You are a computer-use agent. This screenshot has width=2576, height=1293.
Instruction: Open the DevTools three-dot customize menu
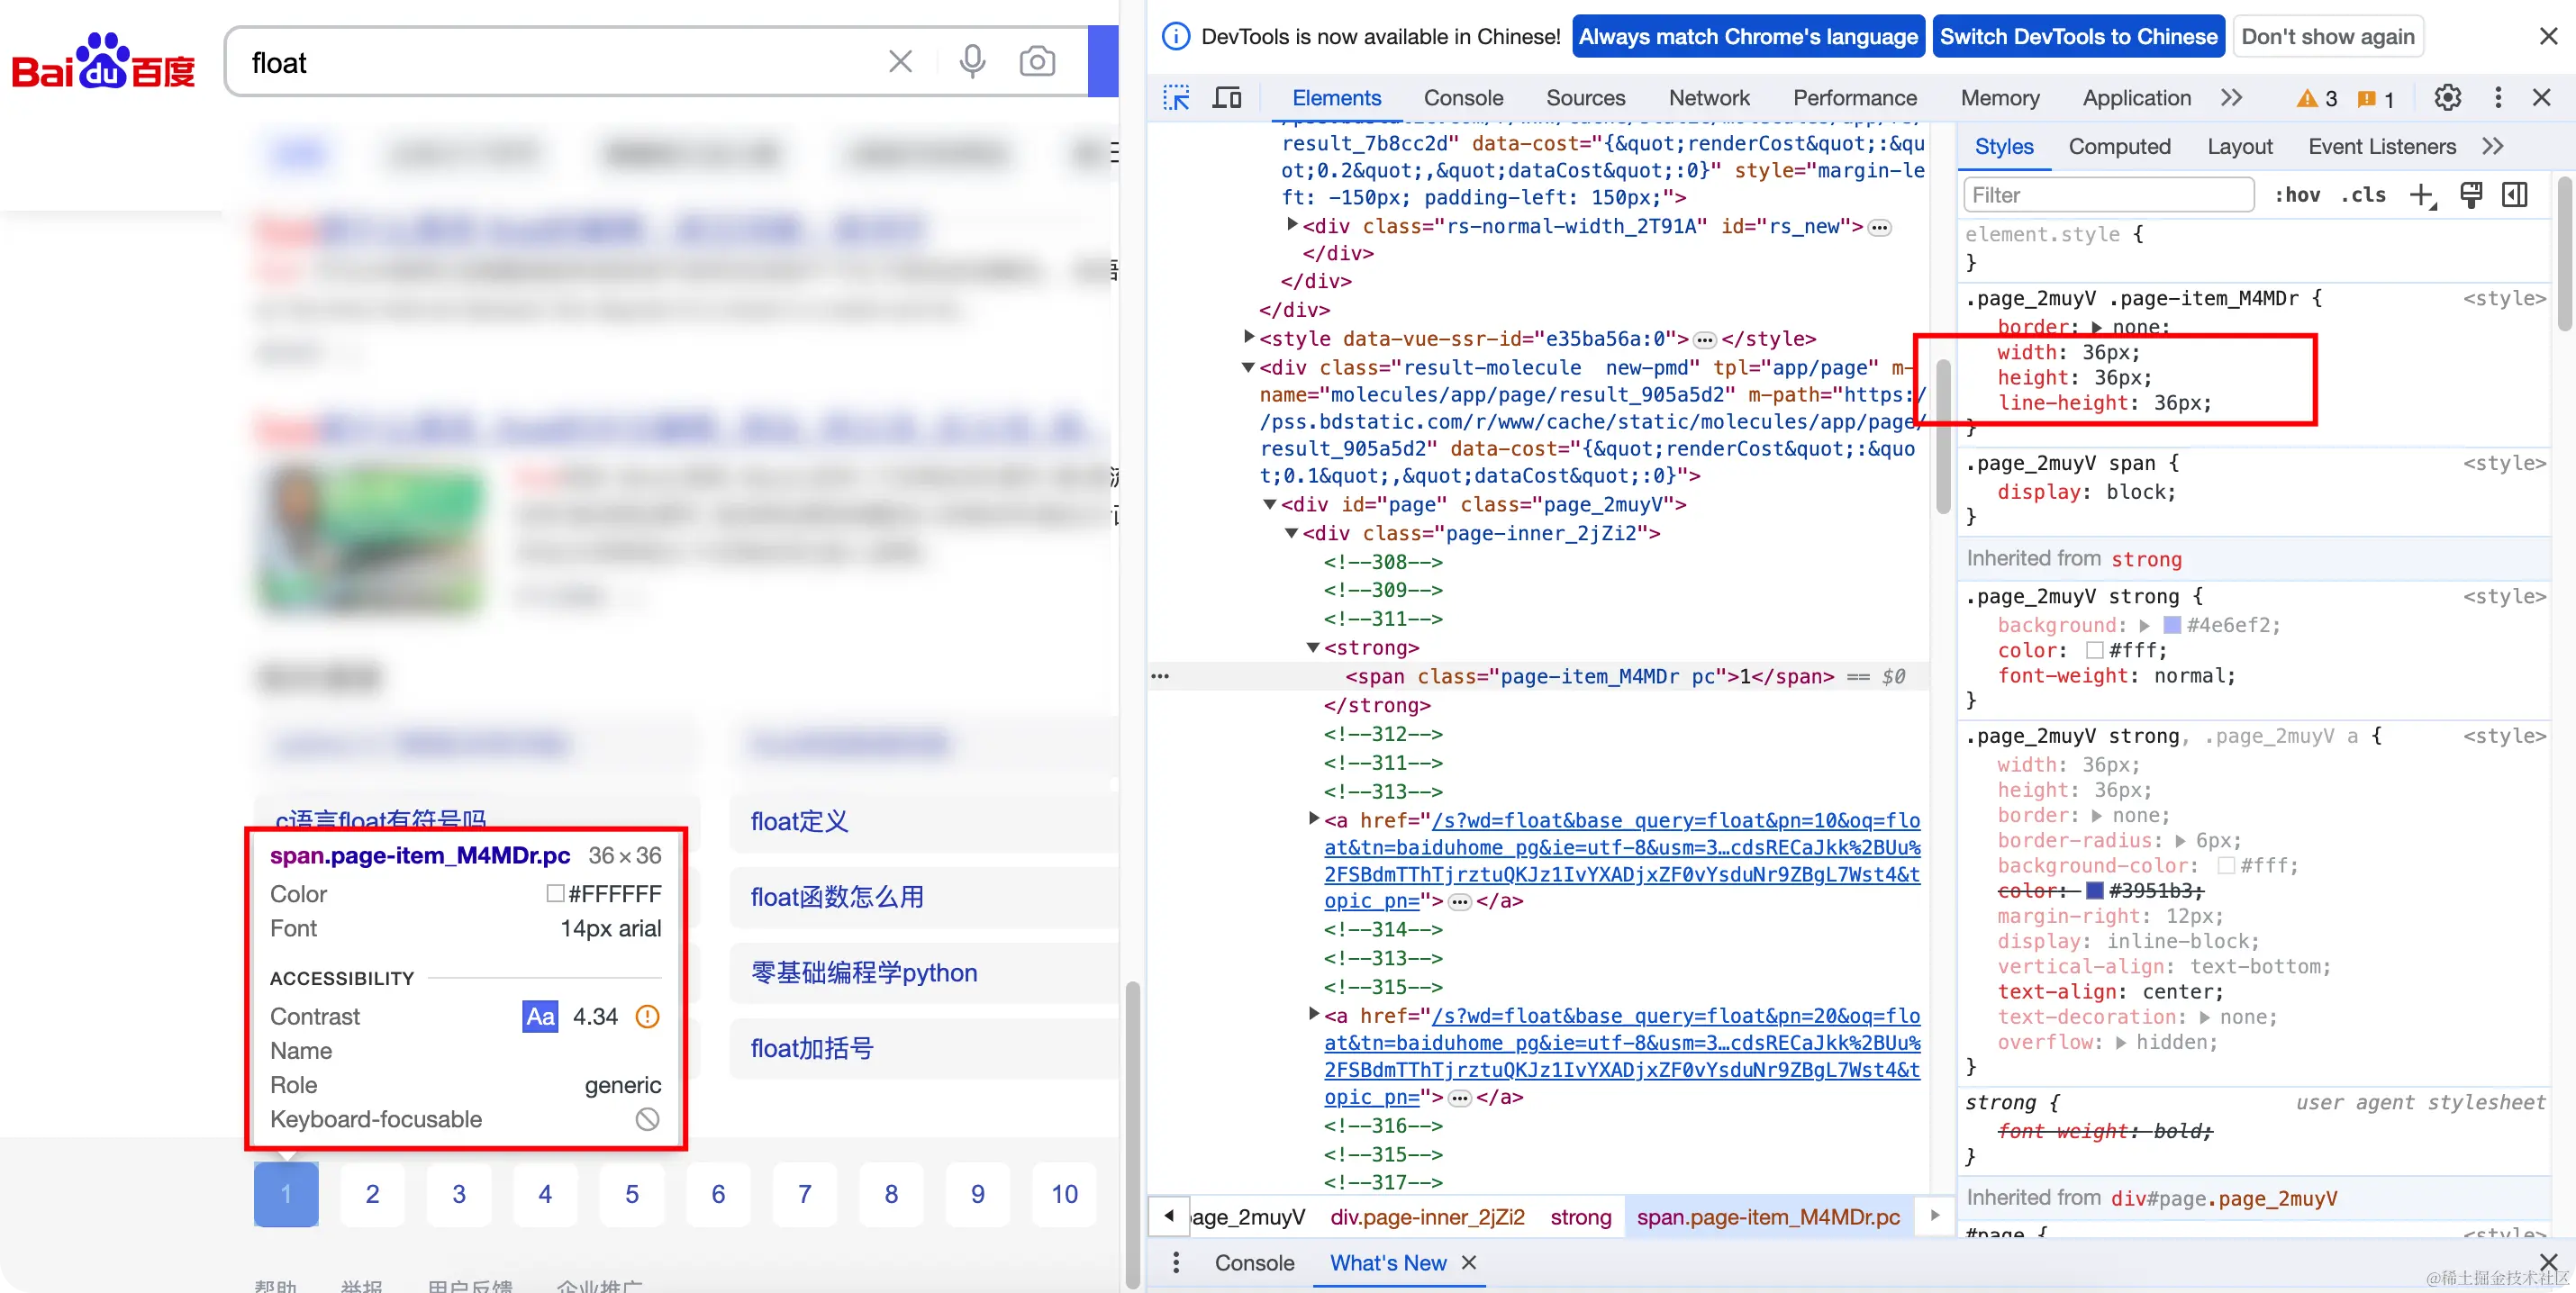pyautogui.click(x=2498, y=98)
